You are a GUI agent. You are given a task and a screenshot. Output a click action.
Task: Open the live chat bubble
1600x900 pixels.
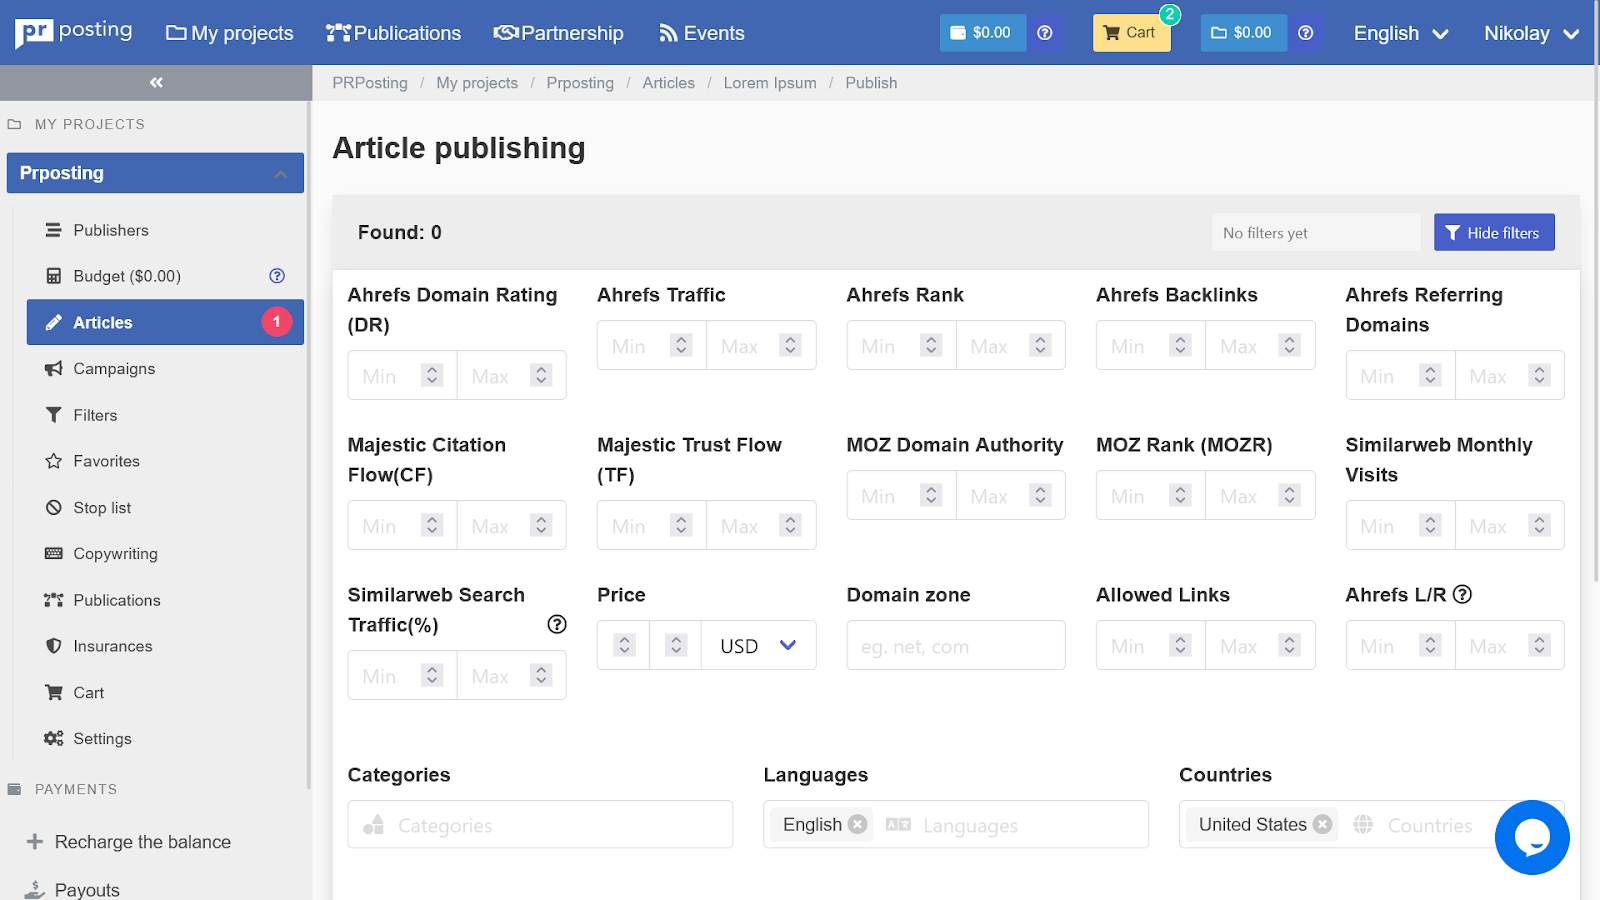pos(1531,837)
